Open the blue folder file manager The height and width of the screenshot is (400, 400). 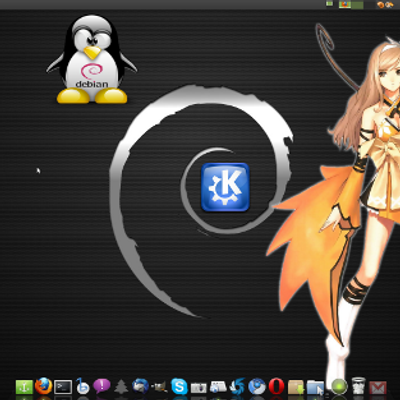coord(316,387)
